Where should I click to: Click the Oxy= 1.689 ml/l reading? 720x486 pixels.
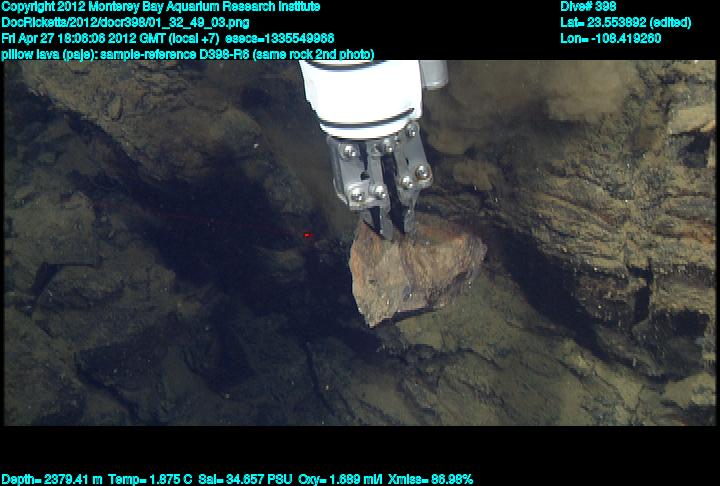tap(343, 479)
